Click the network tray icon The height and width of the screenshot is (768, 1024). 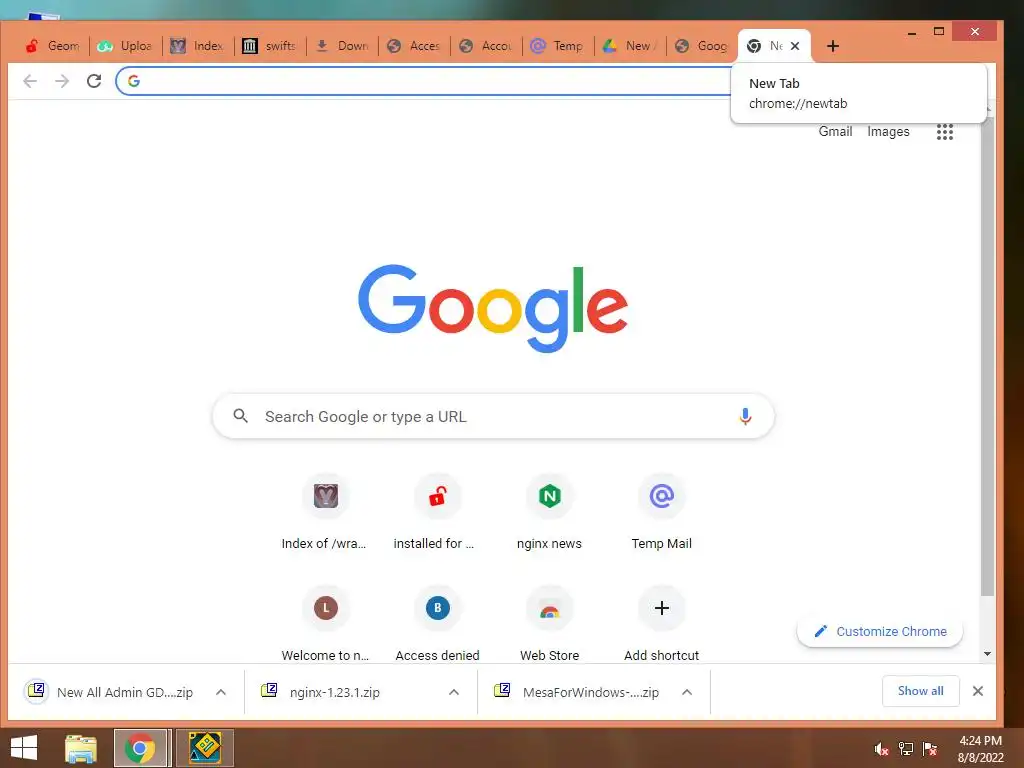[x=906, y=749]
